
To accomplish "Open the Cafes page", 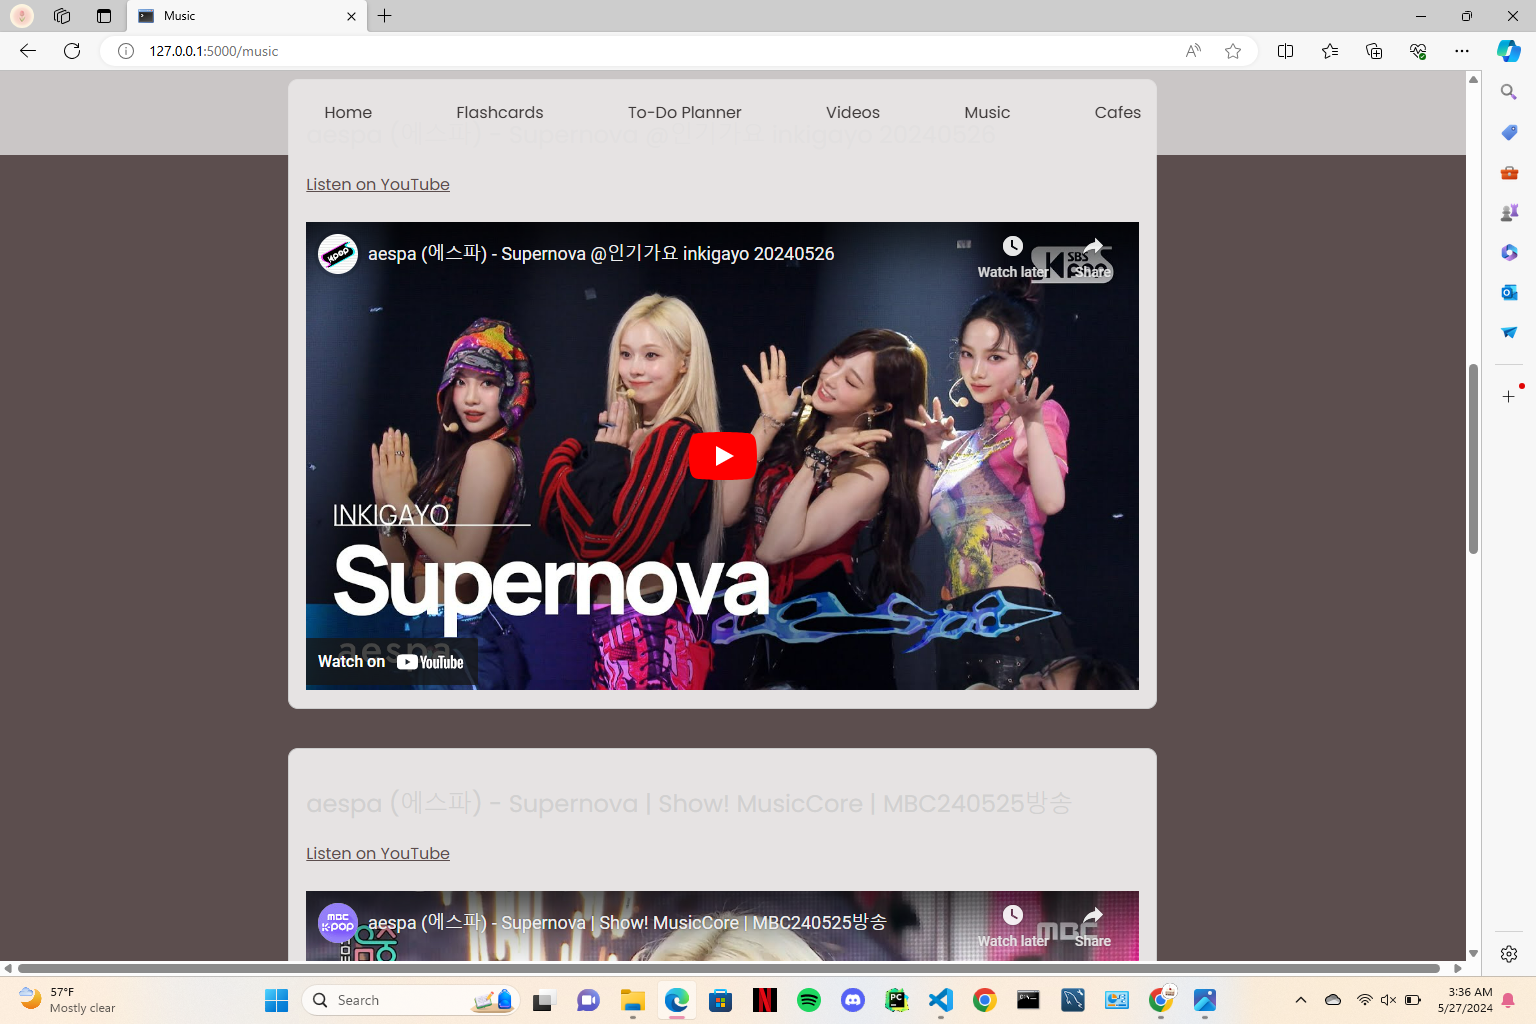I will (x=1118, y=112).
